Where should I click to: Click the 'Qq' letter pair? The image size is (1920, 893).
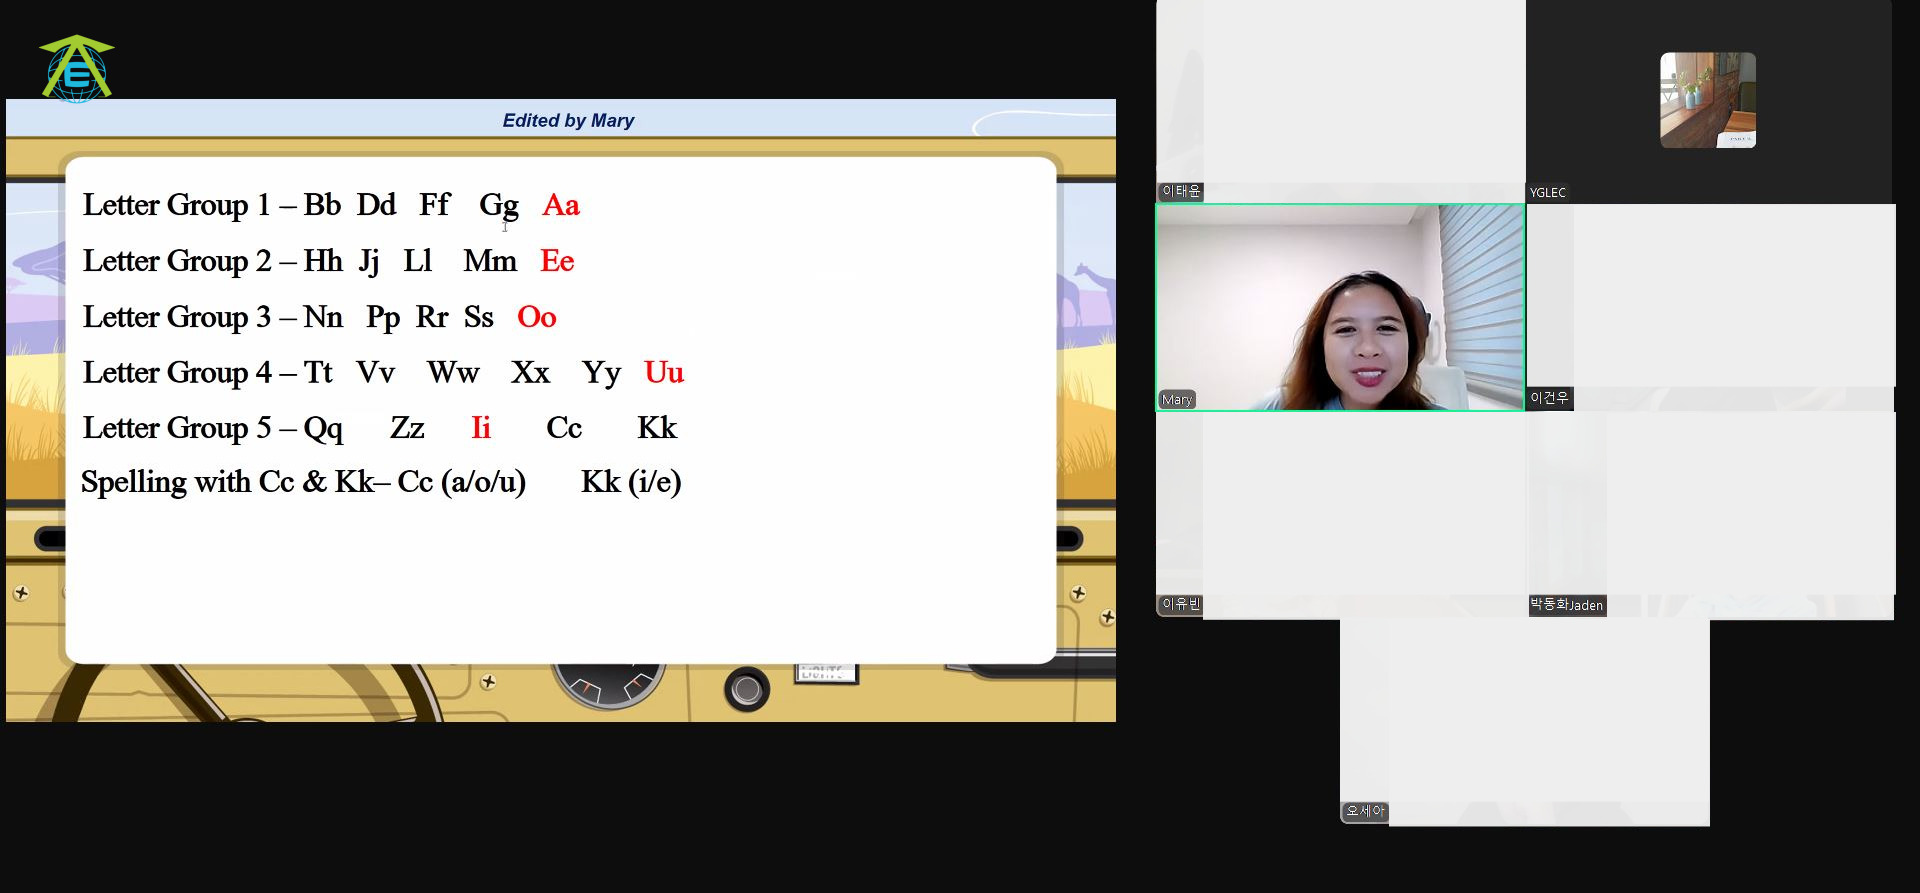tap(323, 430)
